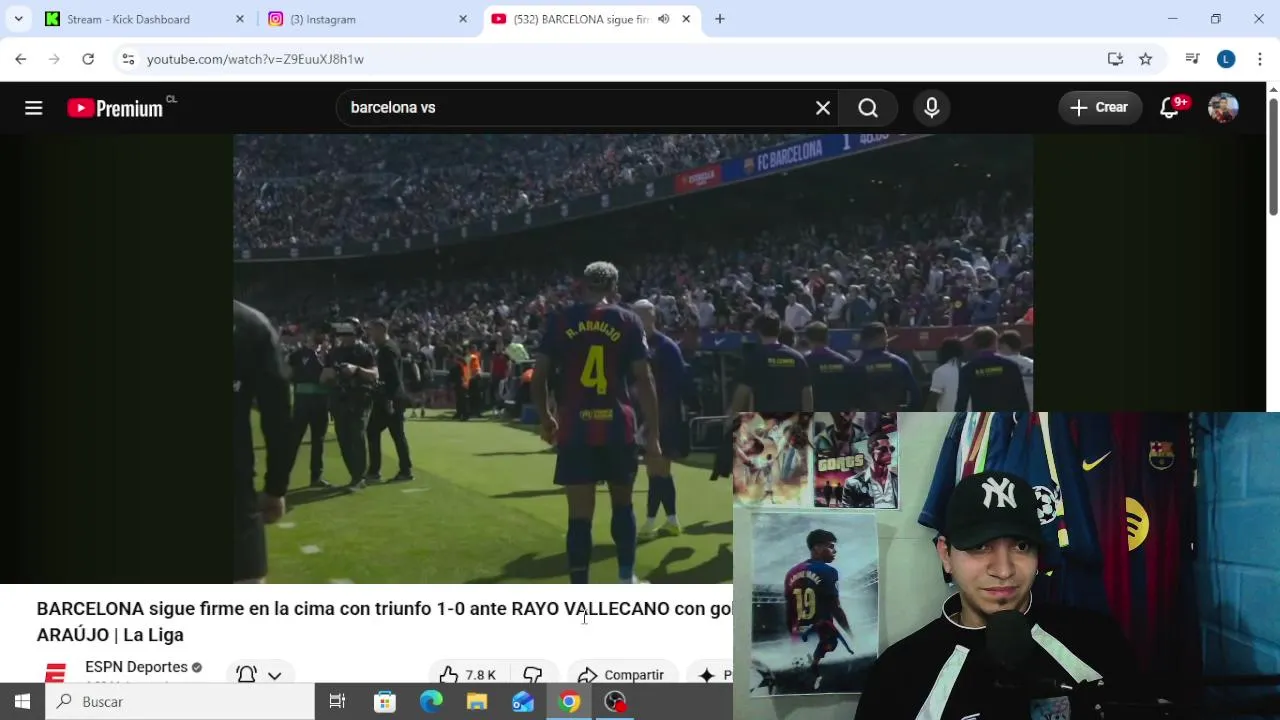The height and width of the screenshot is (720, 1280).
Task: Open YouTube notifications bell
Action: pos(1170,108)
